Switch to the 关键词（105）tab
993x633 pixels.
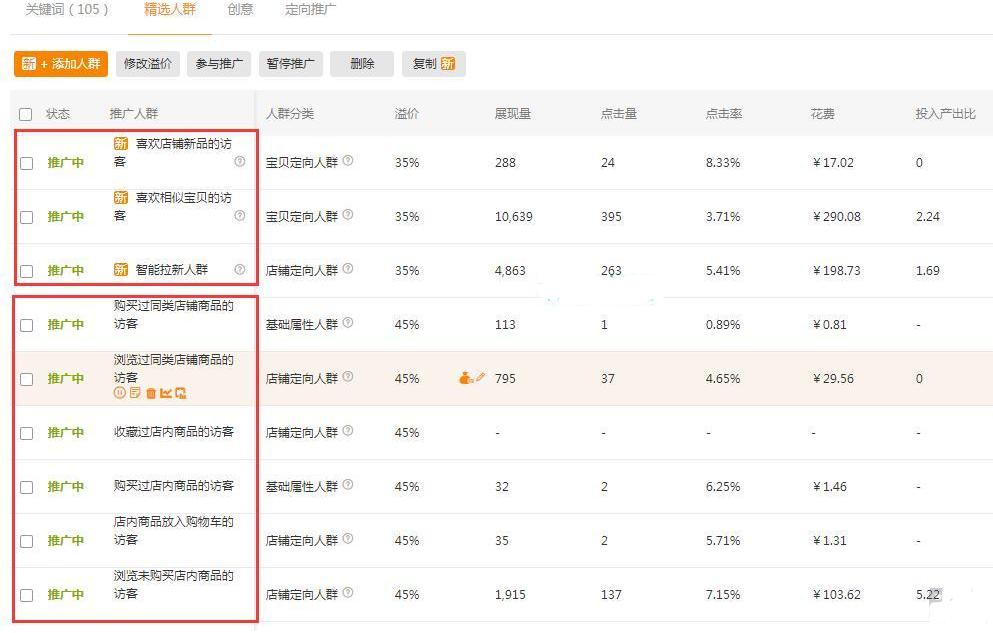pyautogui.click(x=66, y=10)
